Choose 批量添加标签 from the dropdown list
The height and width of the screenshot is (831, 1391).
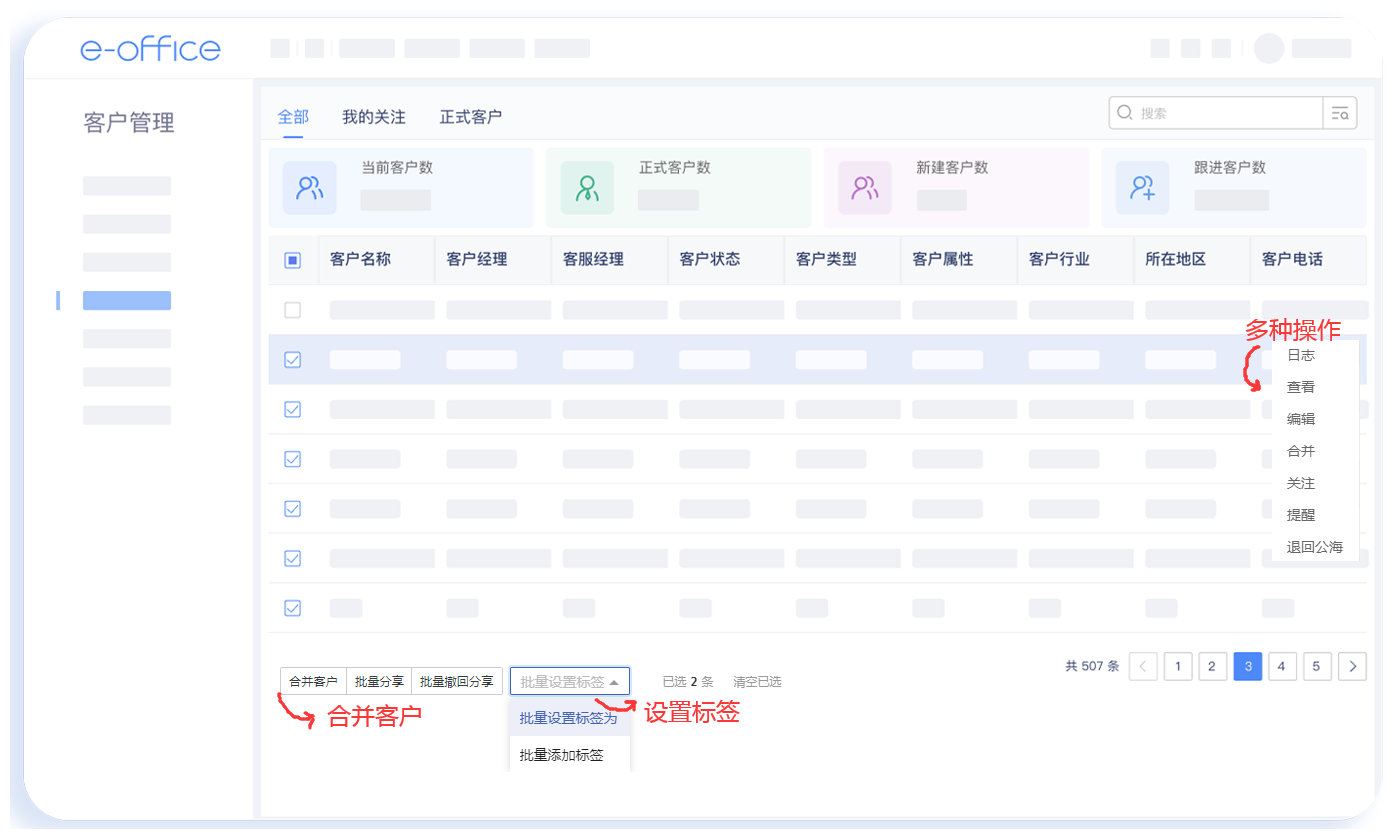pyautogui.click(x=562, y=755)
